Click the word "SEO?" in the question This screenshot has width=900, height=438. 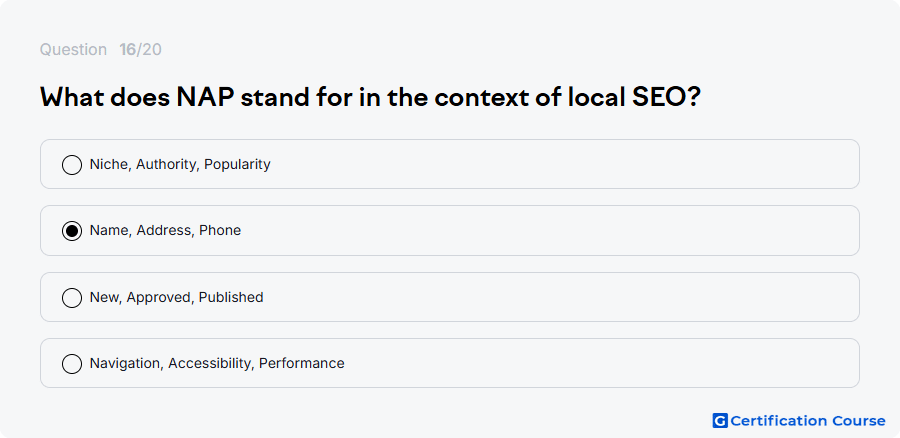pos(666,98)
